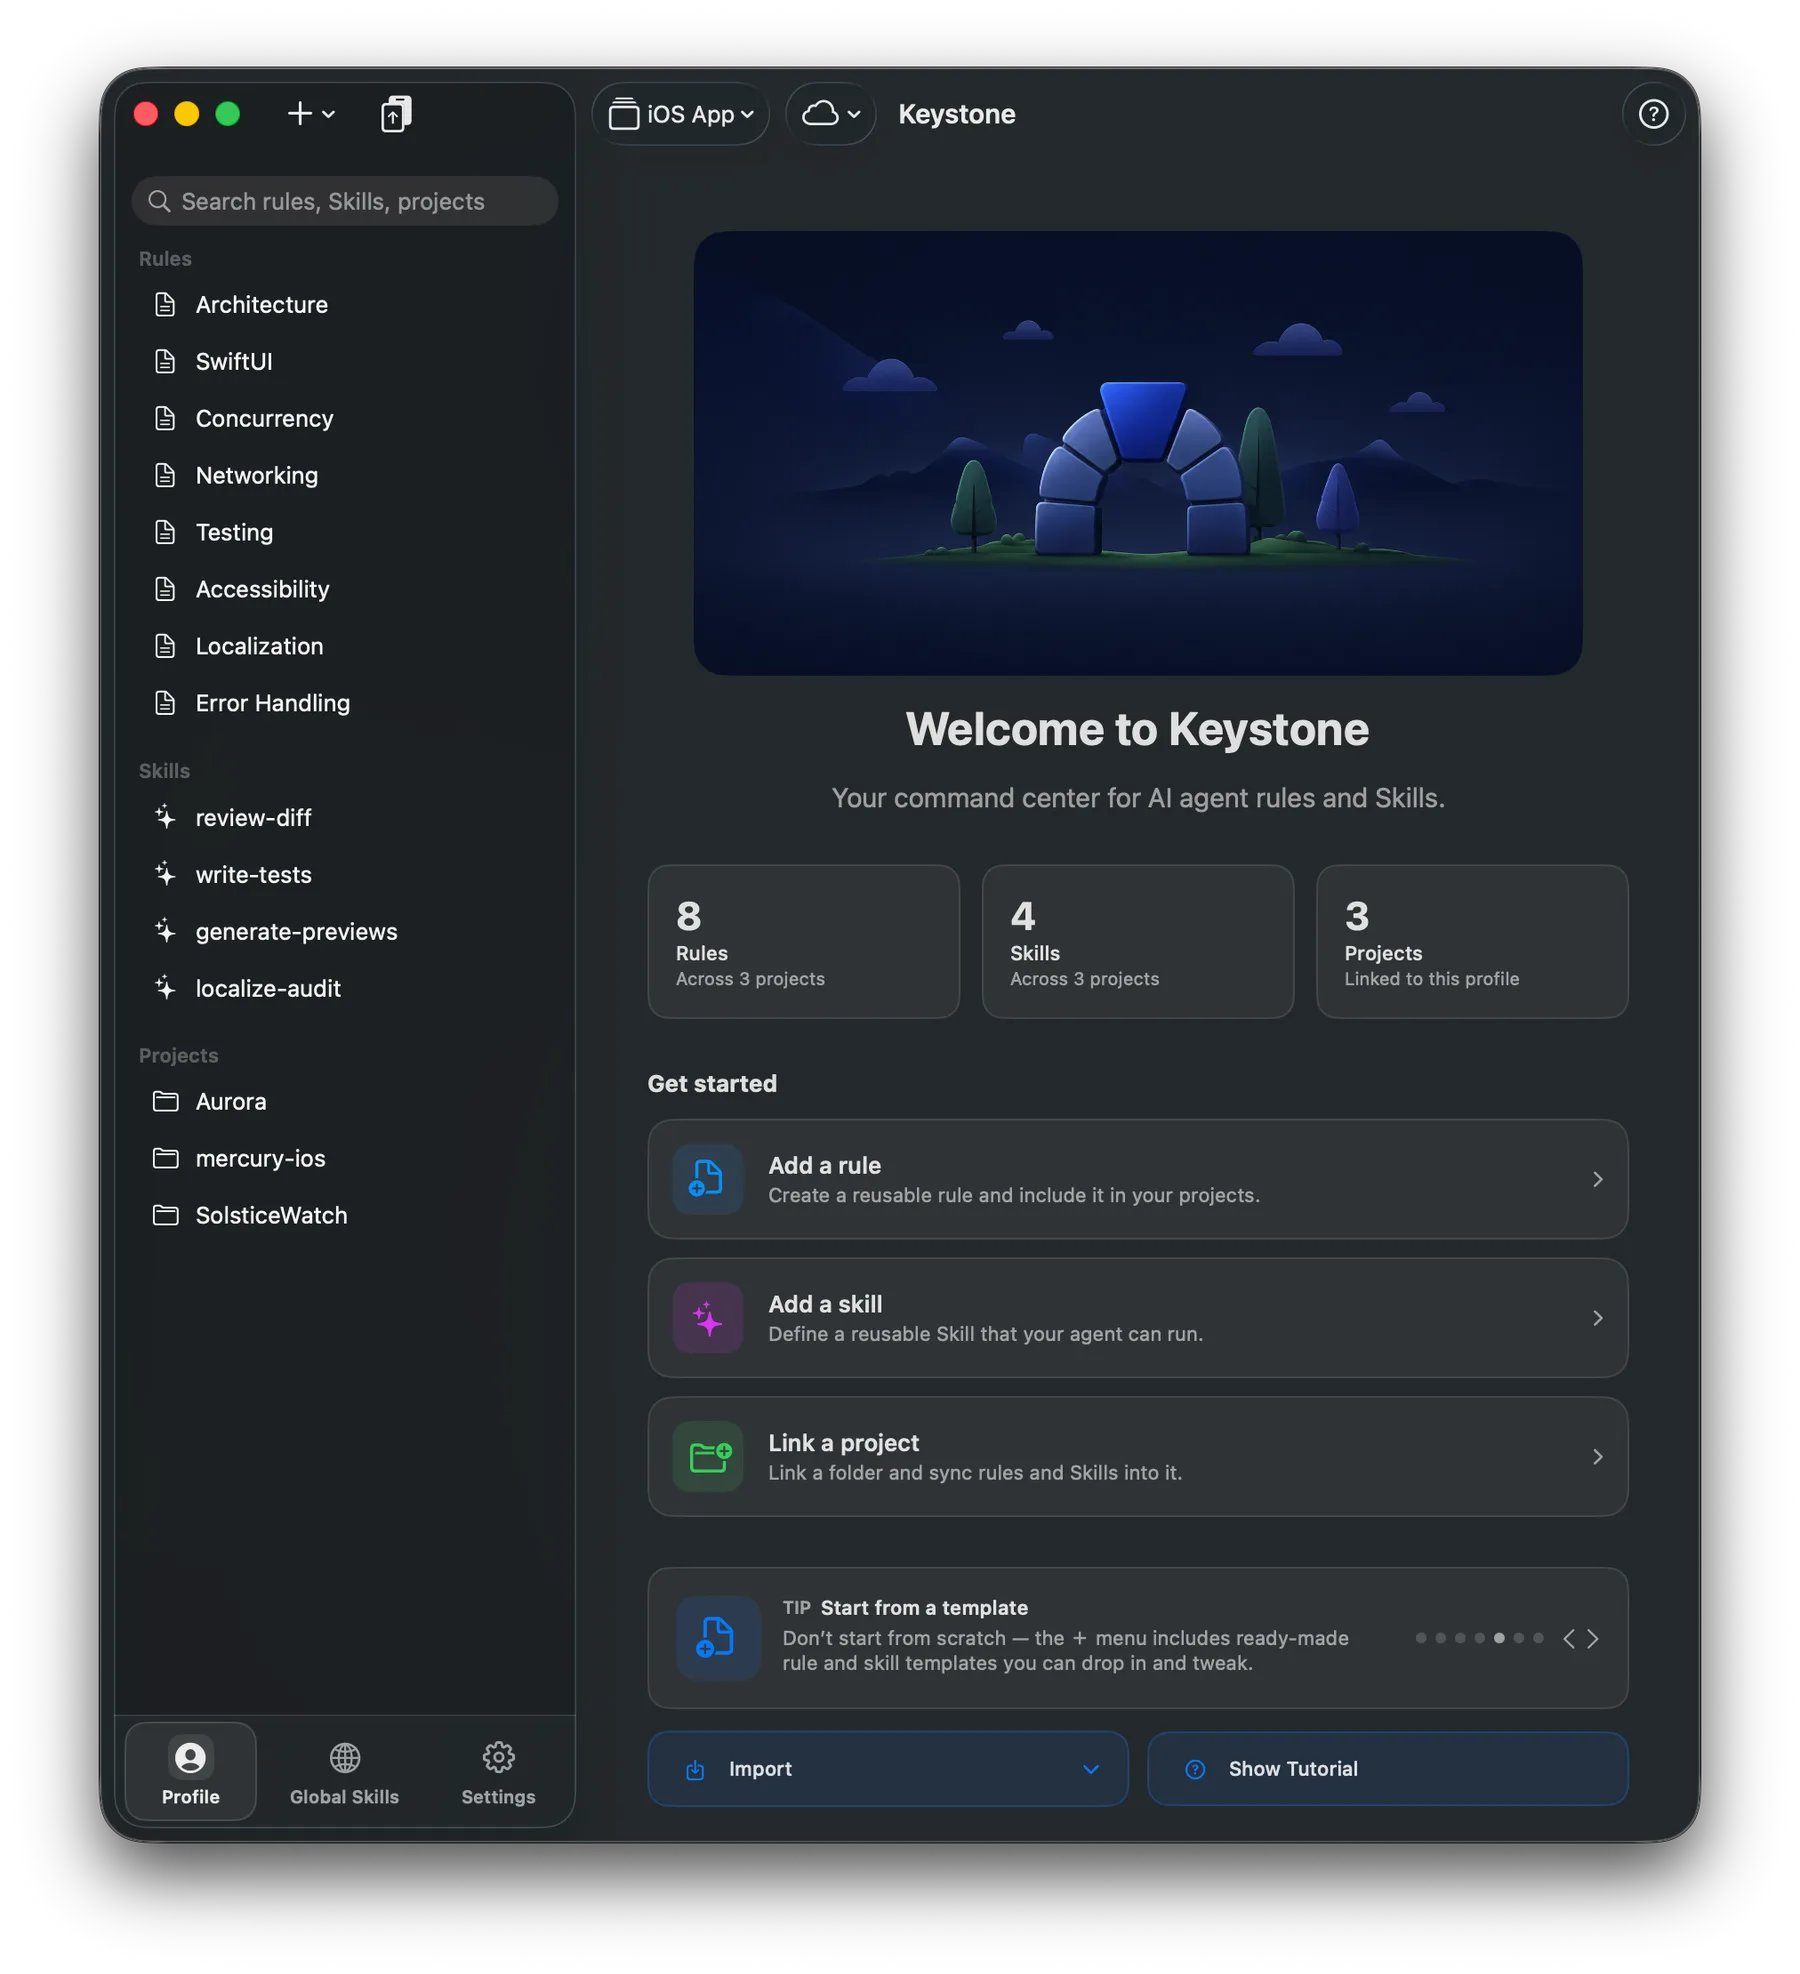This screenshot has width=1800, height=1974.
Task: Click the sparkle icon beside generate-previews
Action: 165,932
